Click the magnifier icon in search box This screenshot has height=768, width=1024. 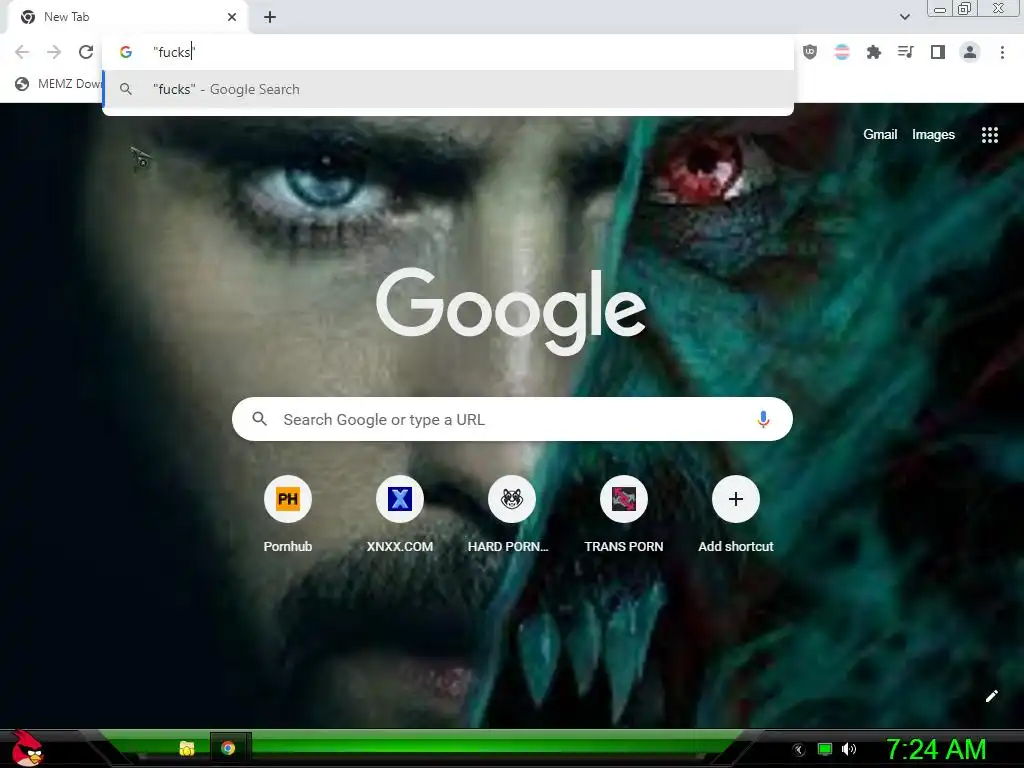pyautogui.click(x=259, y=419)
